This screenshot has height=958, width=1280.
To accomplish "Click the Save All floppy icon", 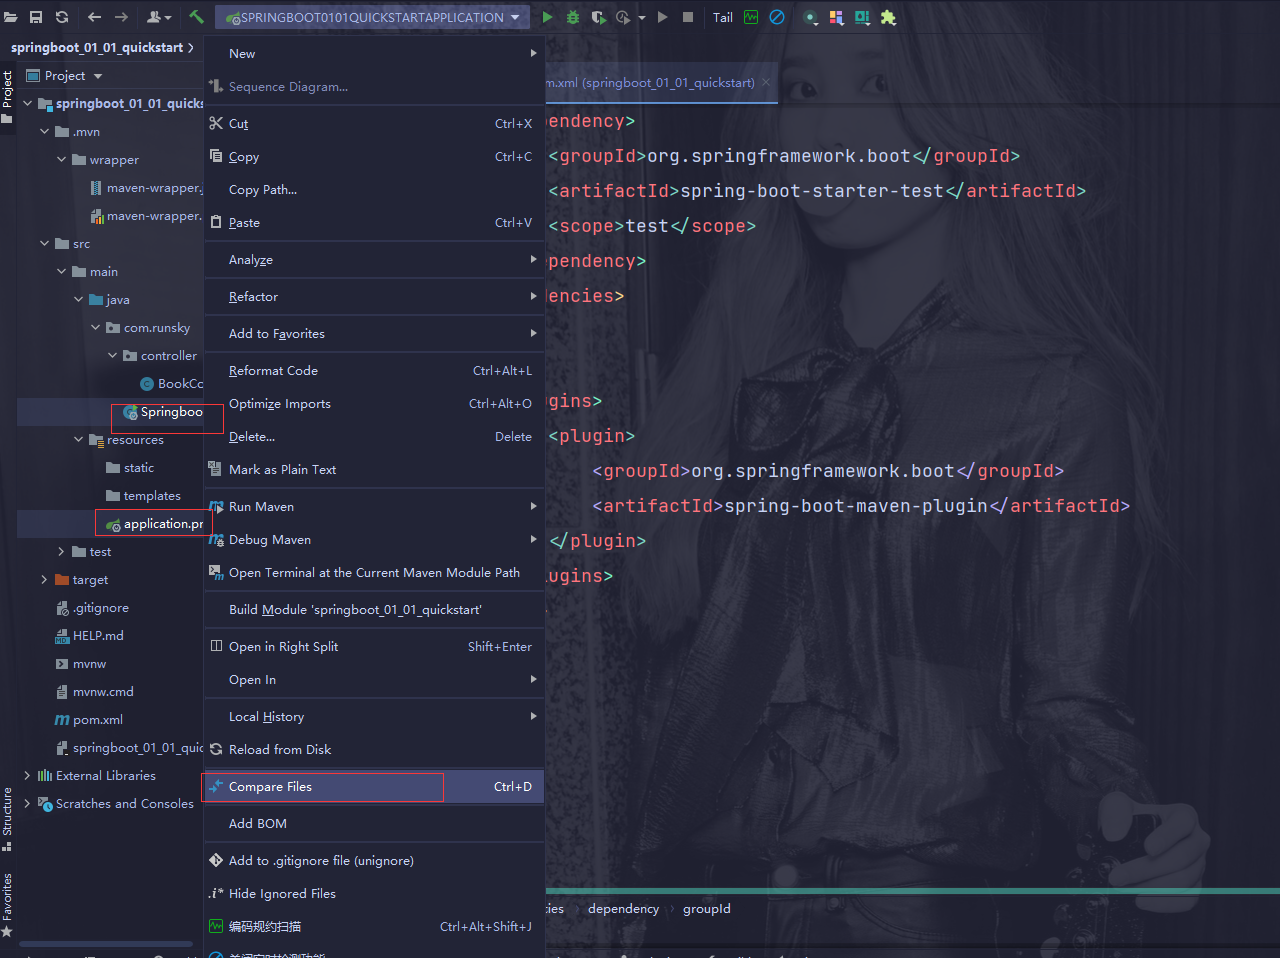I will click(36, 17).
